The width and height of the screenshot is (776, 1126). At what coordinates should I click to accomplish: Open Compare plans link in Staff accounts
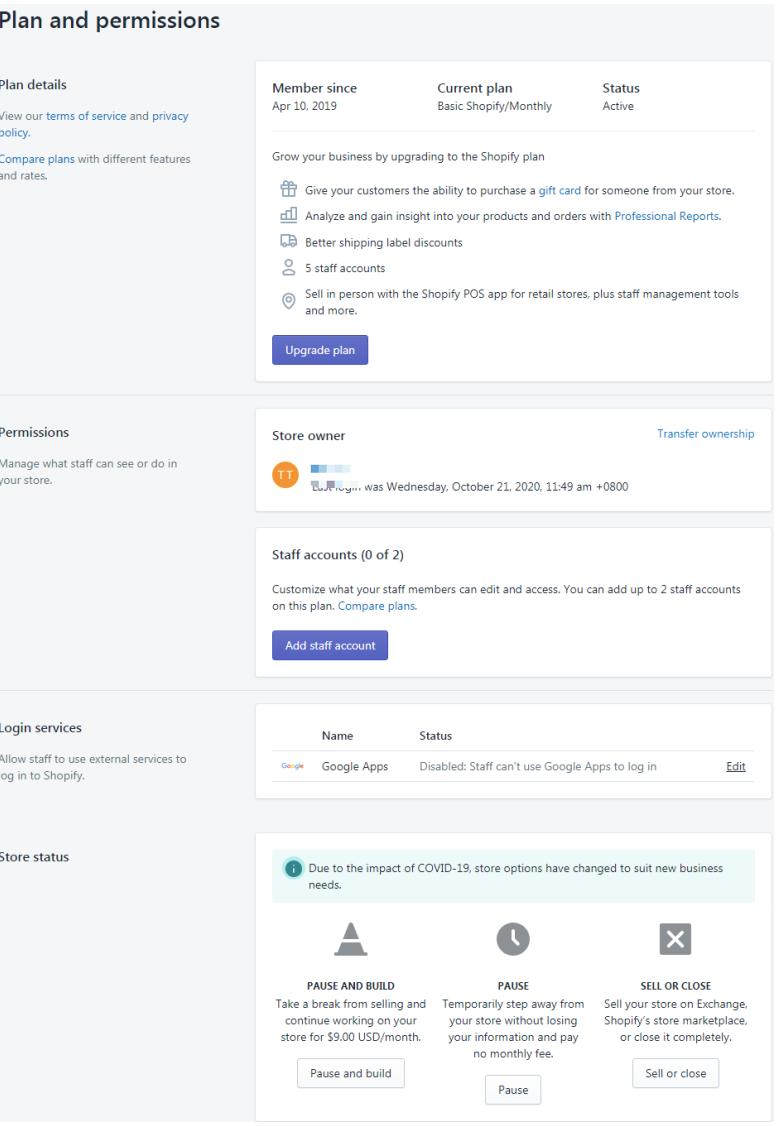coord(377,606)
